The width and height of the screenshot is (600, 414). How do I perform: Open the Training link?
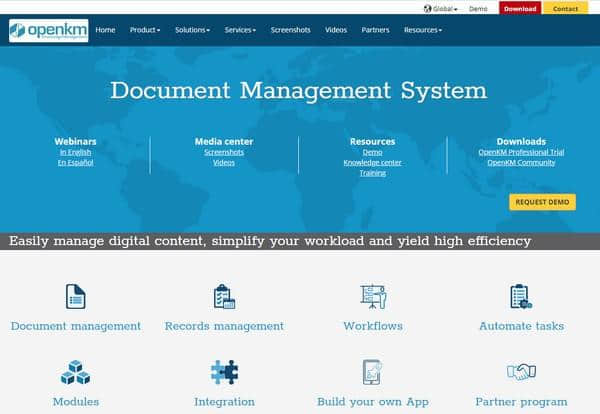coord(373,173)
